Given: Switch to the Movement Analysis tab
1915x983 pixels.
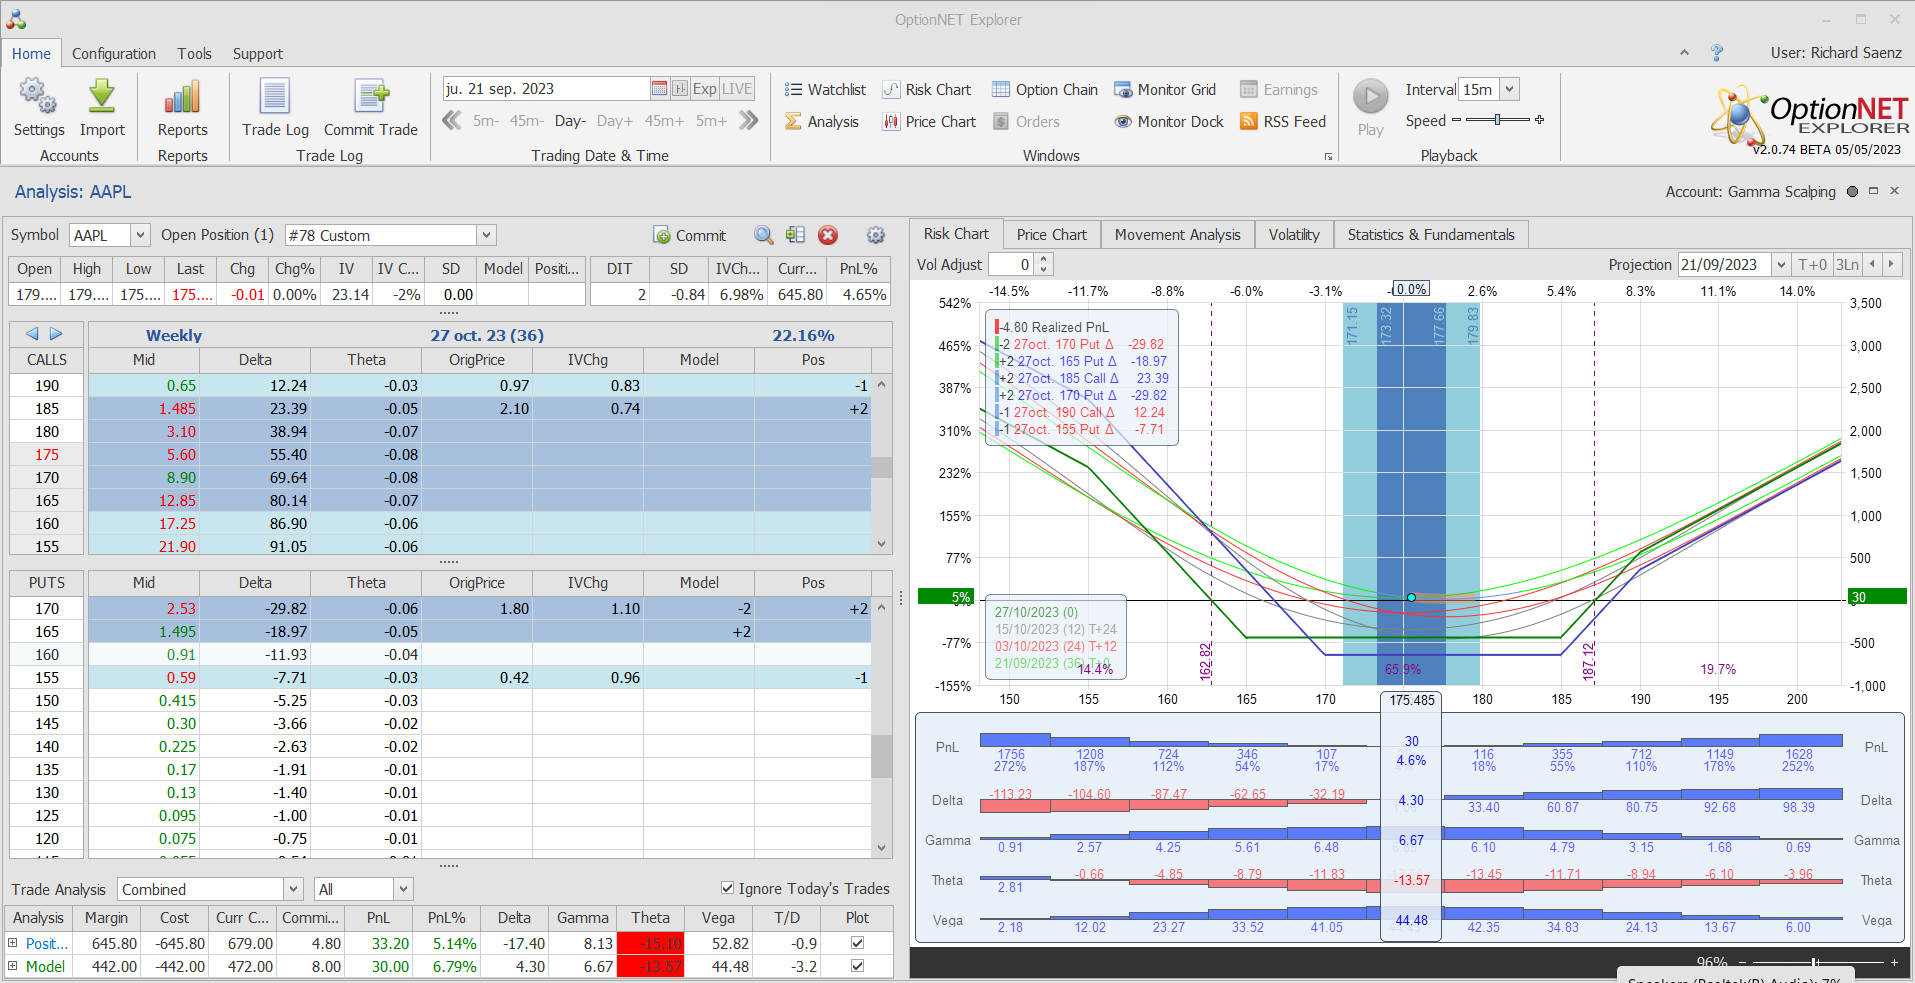Looking at the screenshot, I should click(x=1177, y=234).
